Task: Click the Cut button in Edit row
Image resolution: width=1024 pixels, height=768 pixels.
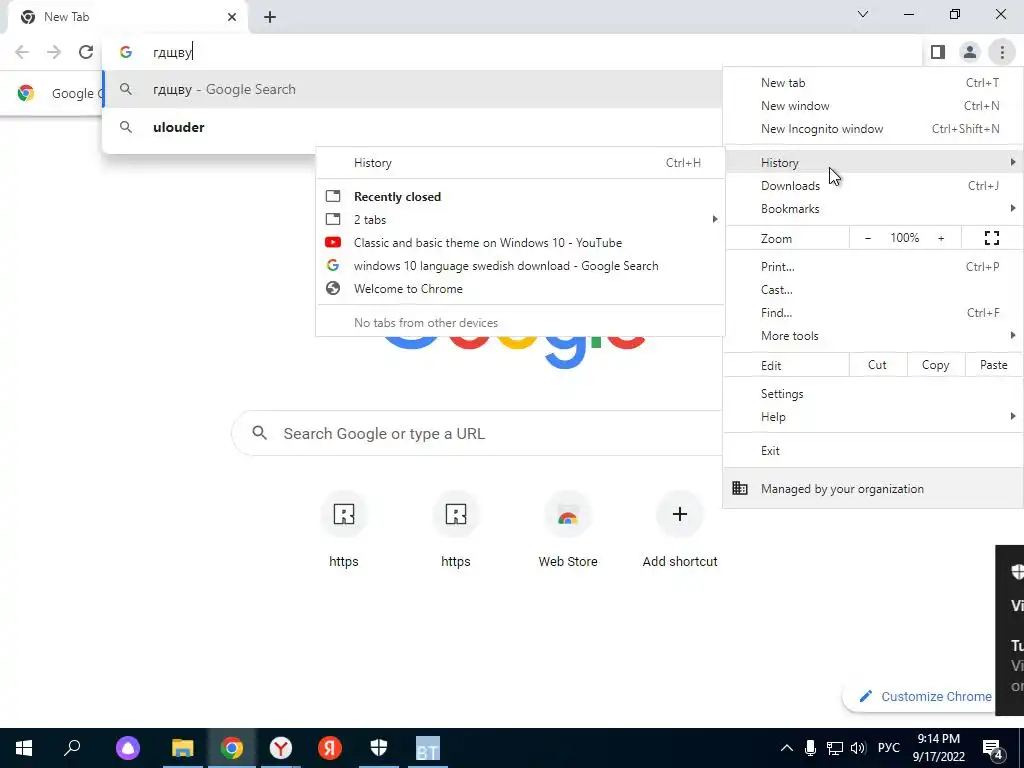Action: tap(878, 365)
